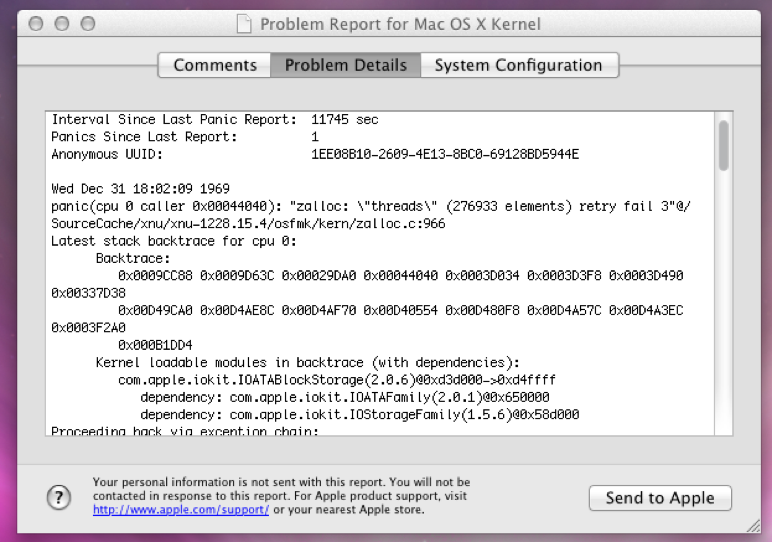Screen dimensions: 772x542
Task: Close the Problem Report window
Action: pos(36,24)
